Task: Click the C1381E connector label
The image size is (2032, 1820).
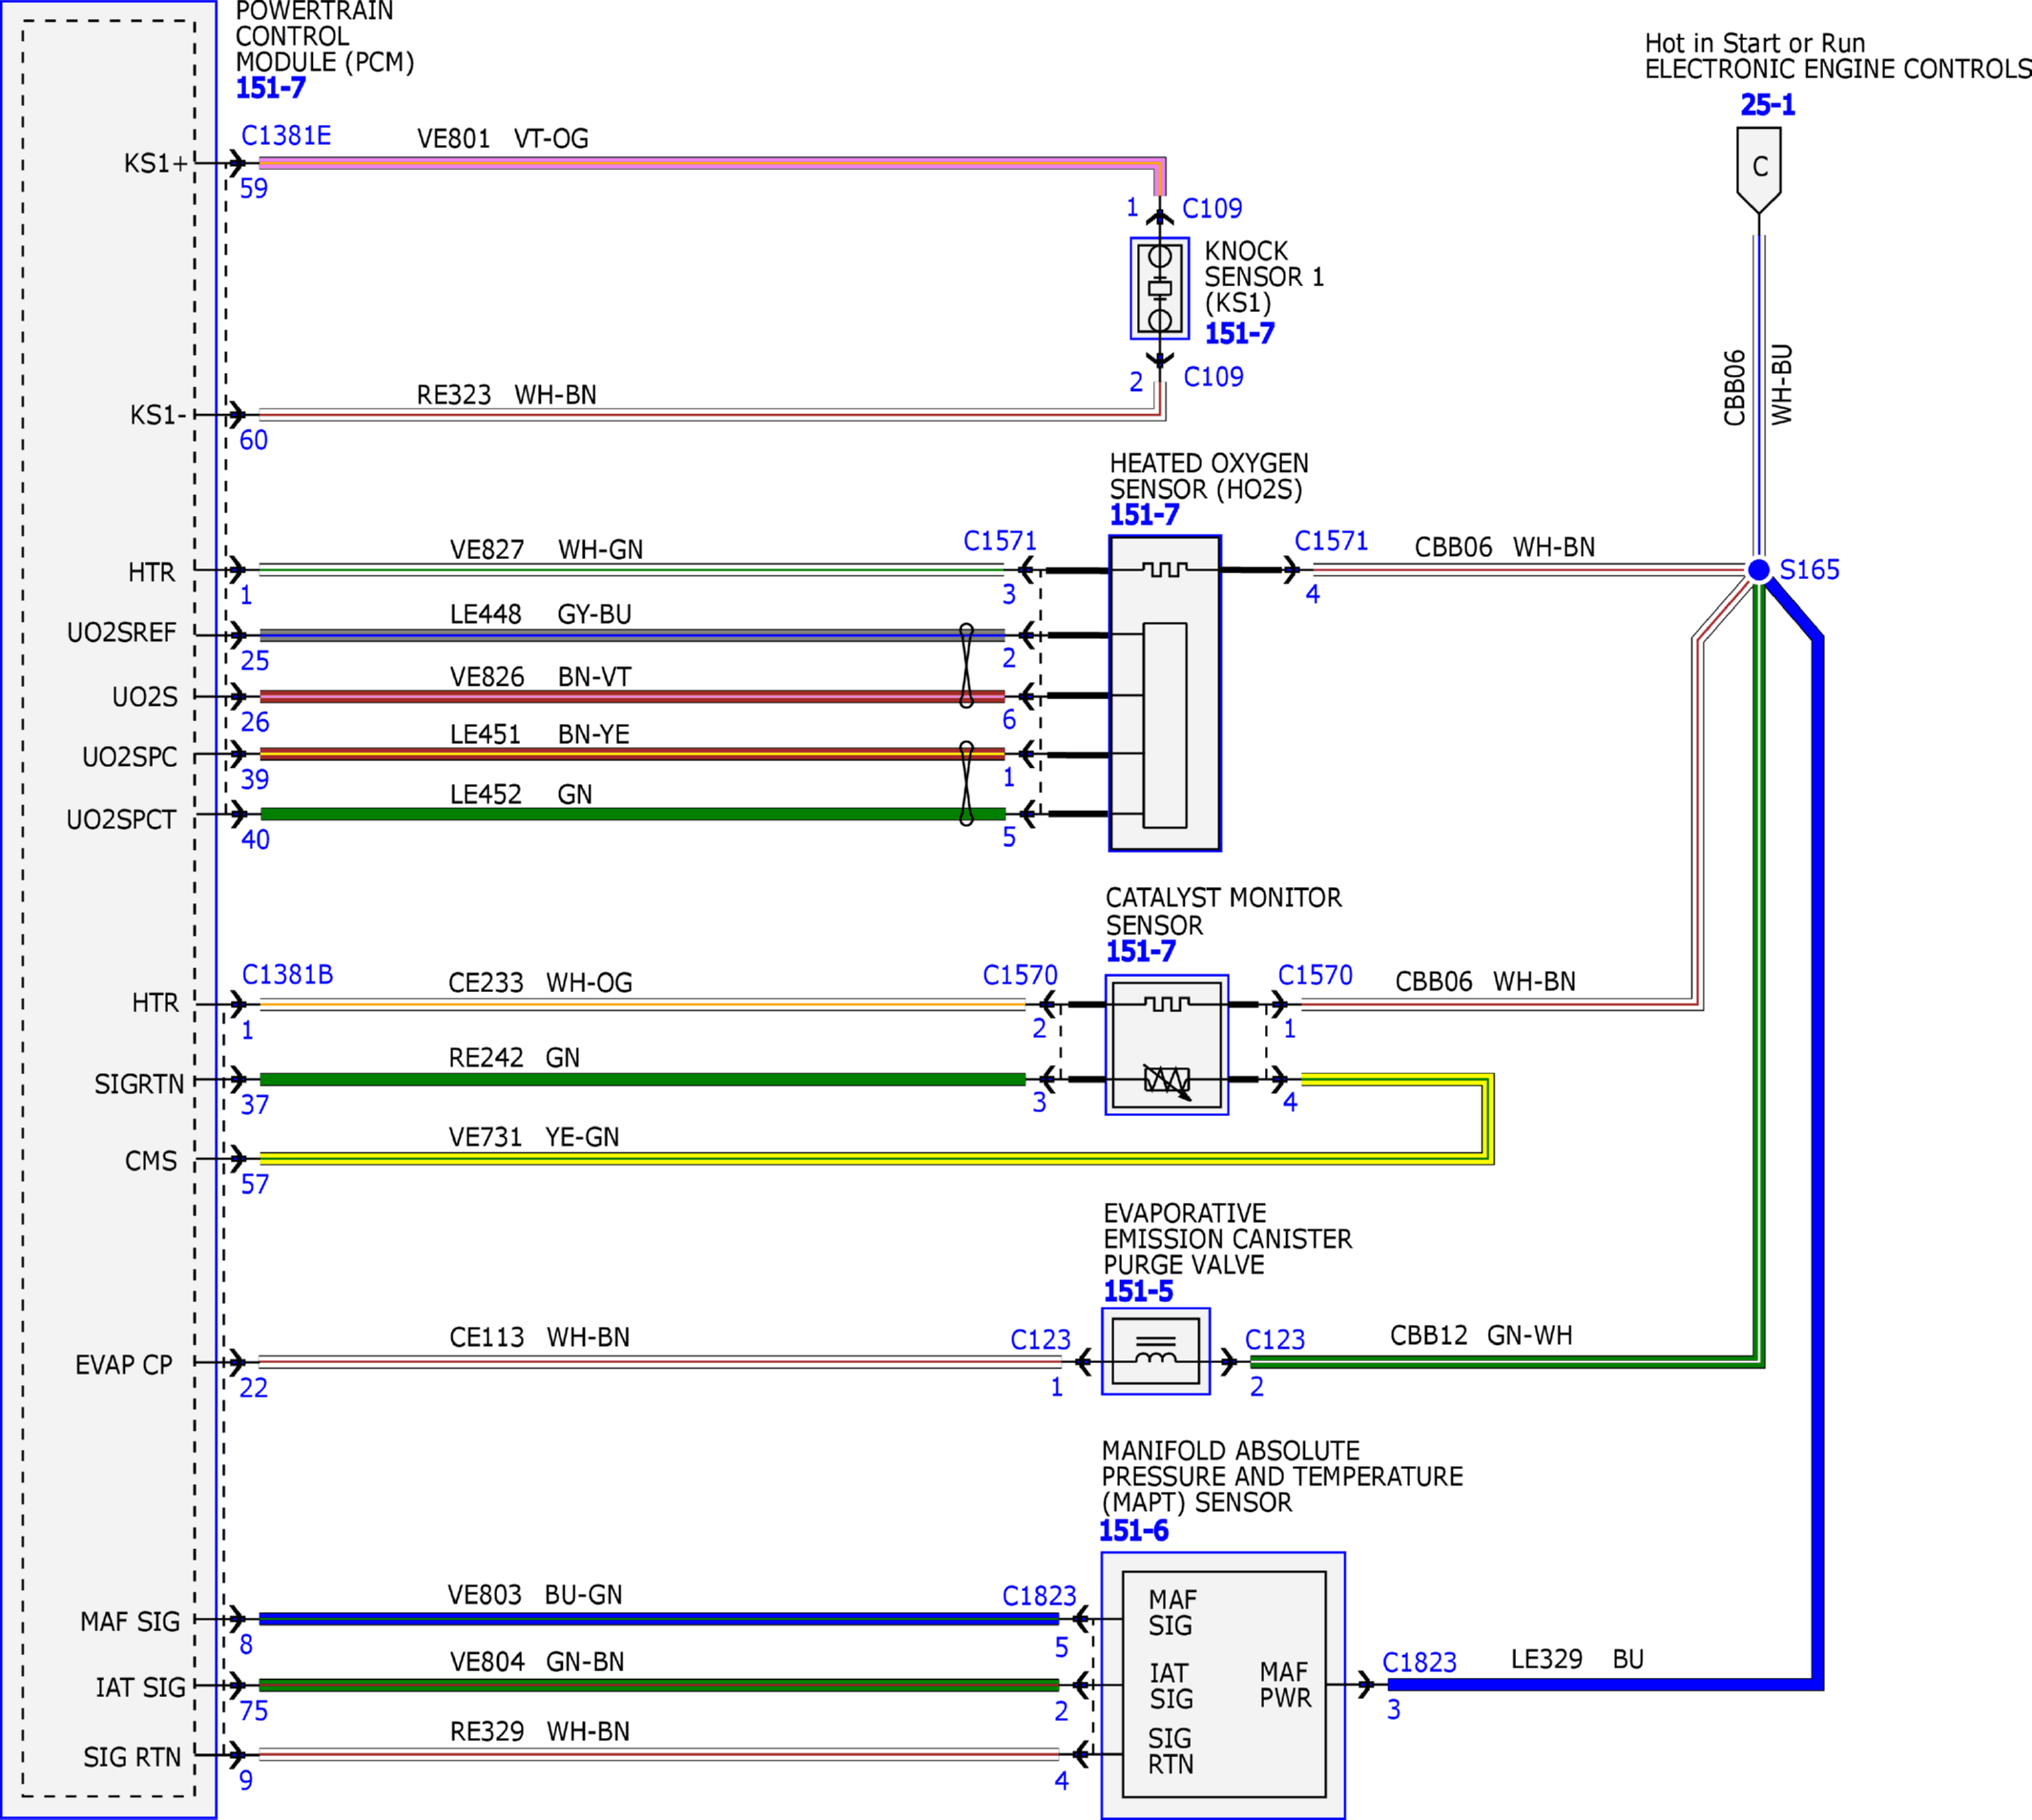Action: click(x=286, y=135)
